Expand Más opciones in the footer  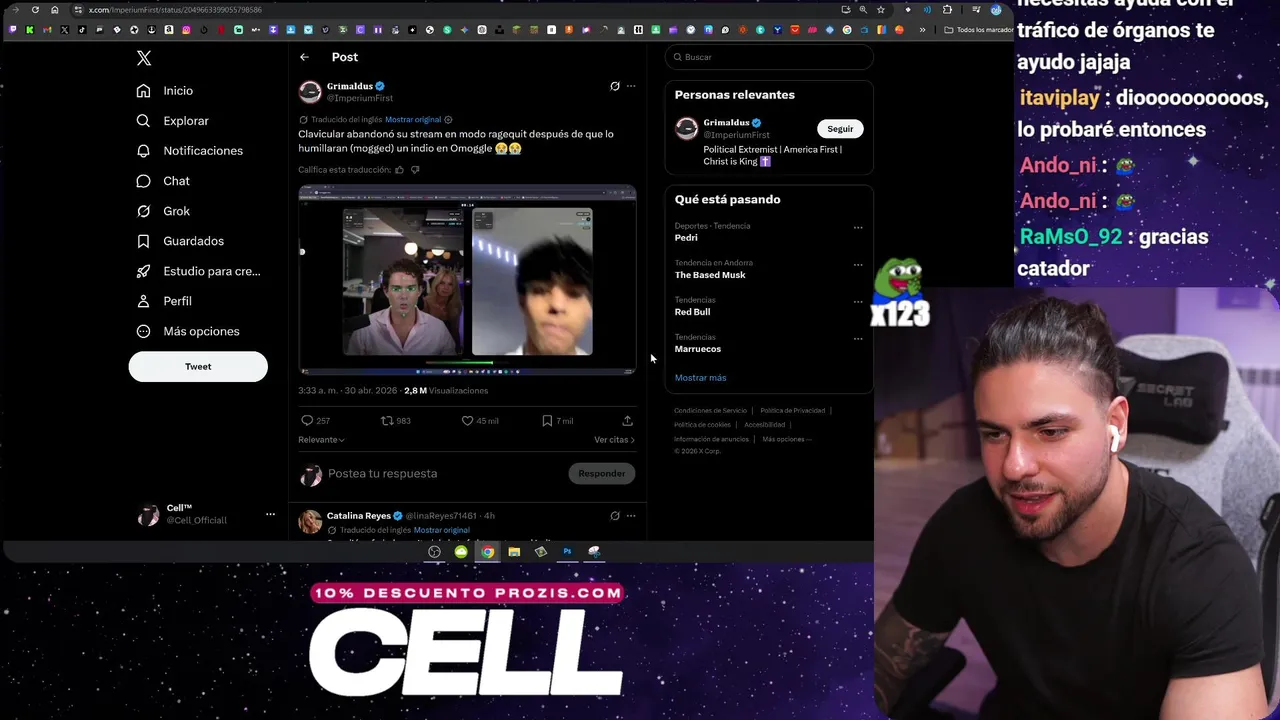tap(786, 439)
